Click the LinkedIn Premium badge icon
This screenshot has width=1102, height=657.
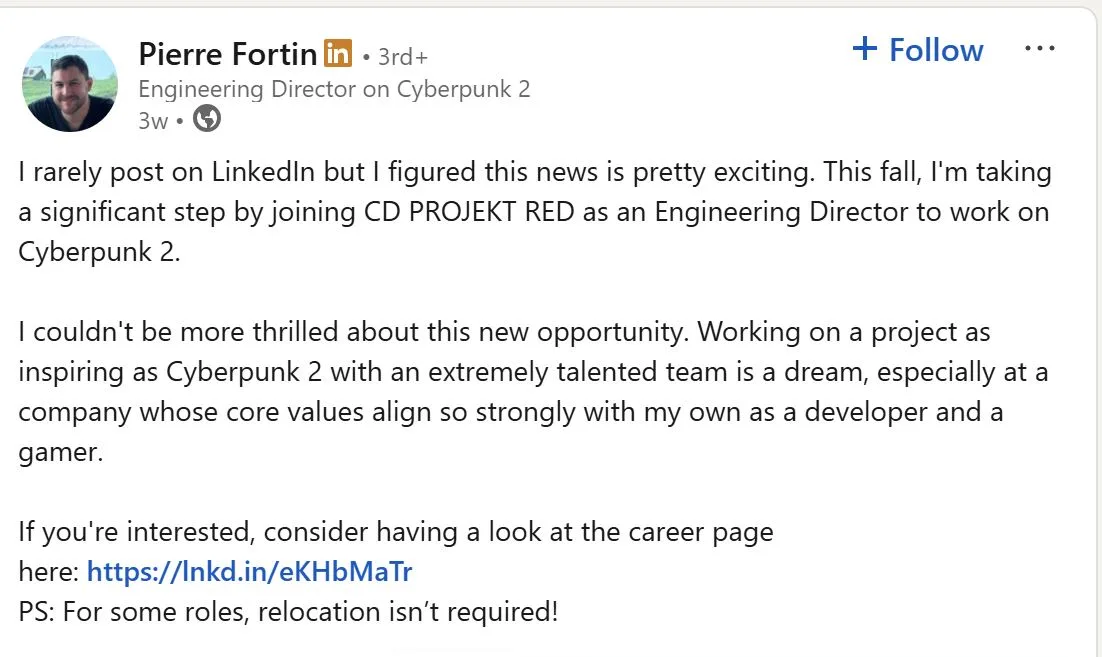click(338, 53)
